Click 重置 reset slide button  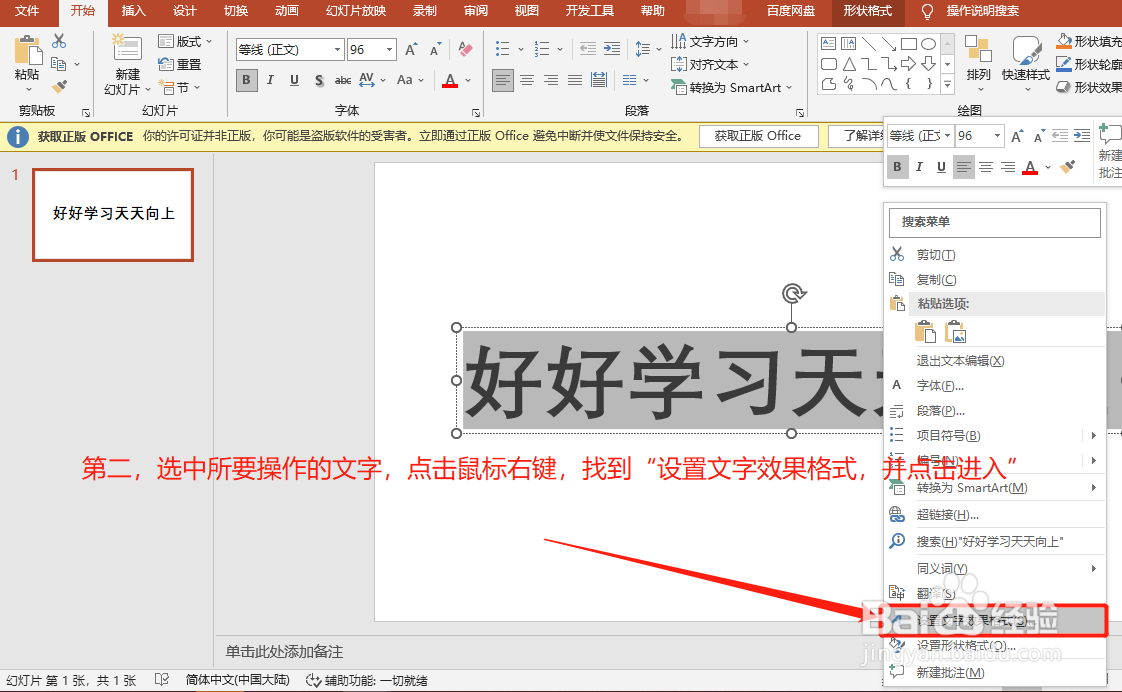(180, 64)
